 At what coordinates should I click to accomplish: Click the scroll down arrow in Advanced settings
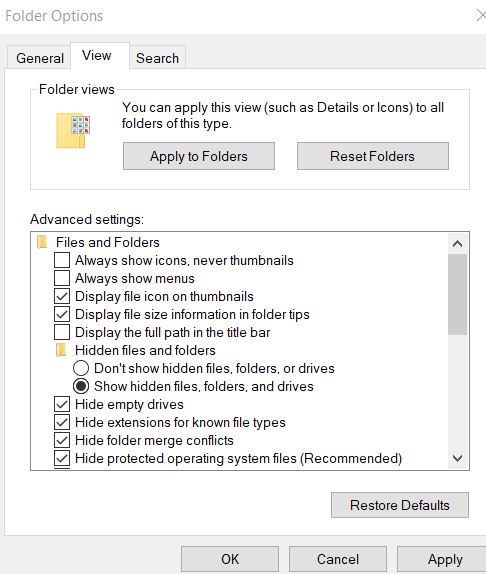pos(457,458)
